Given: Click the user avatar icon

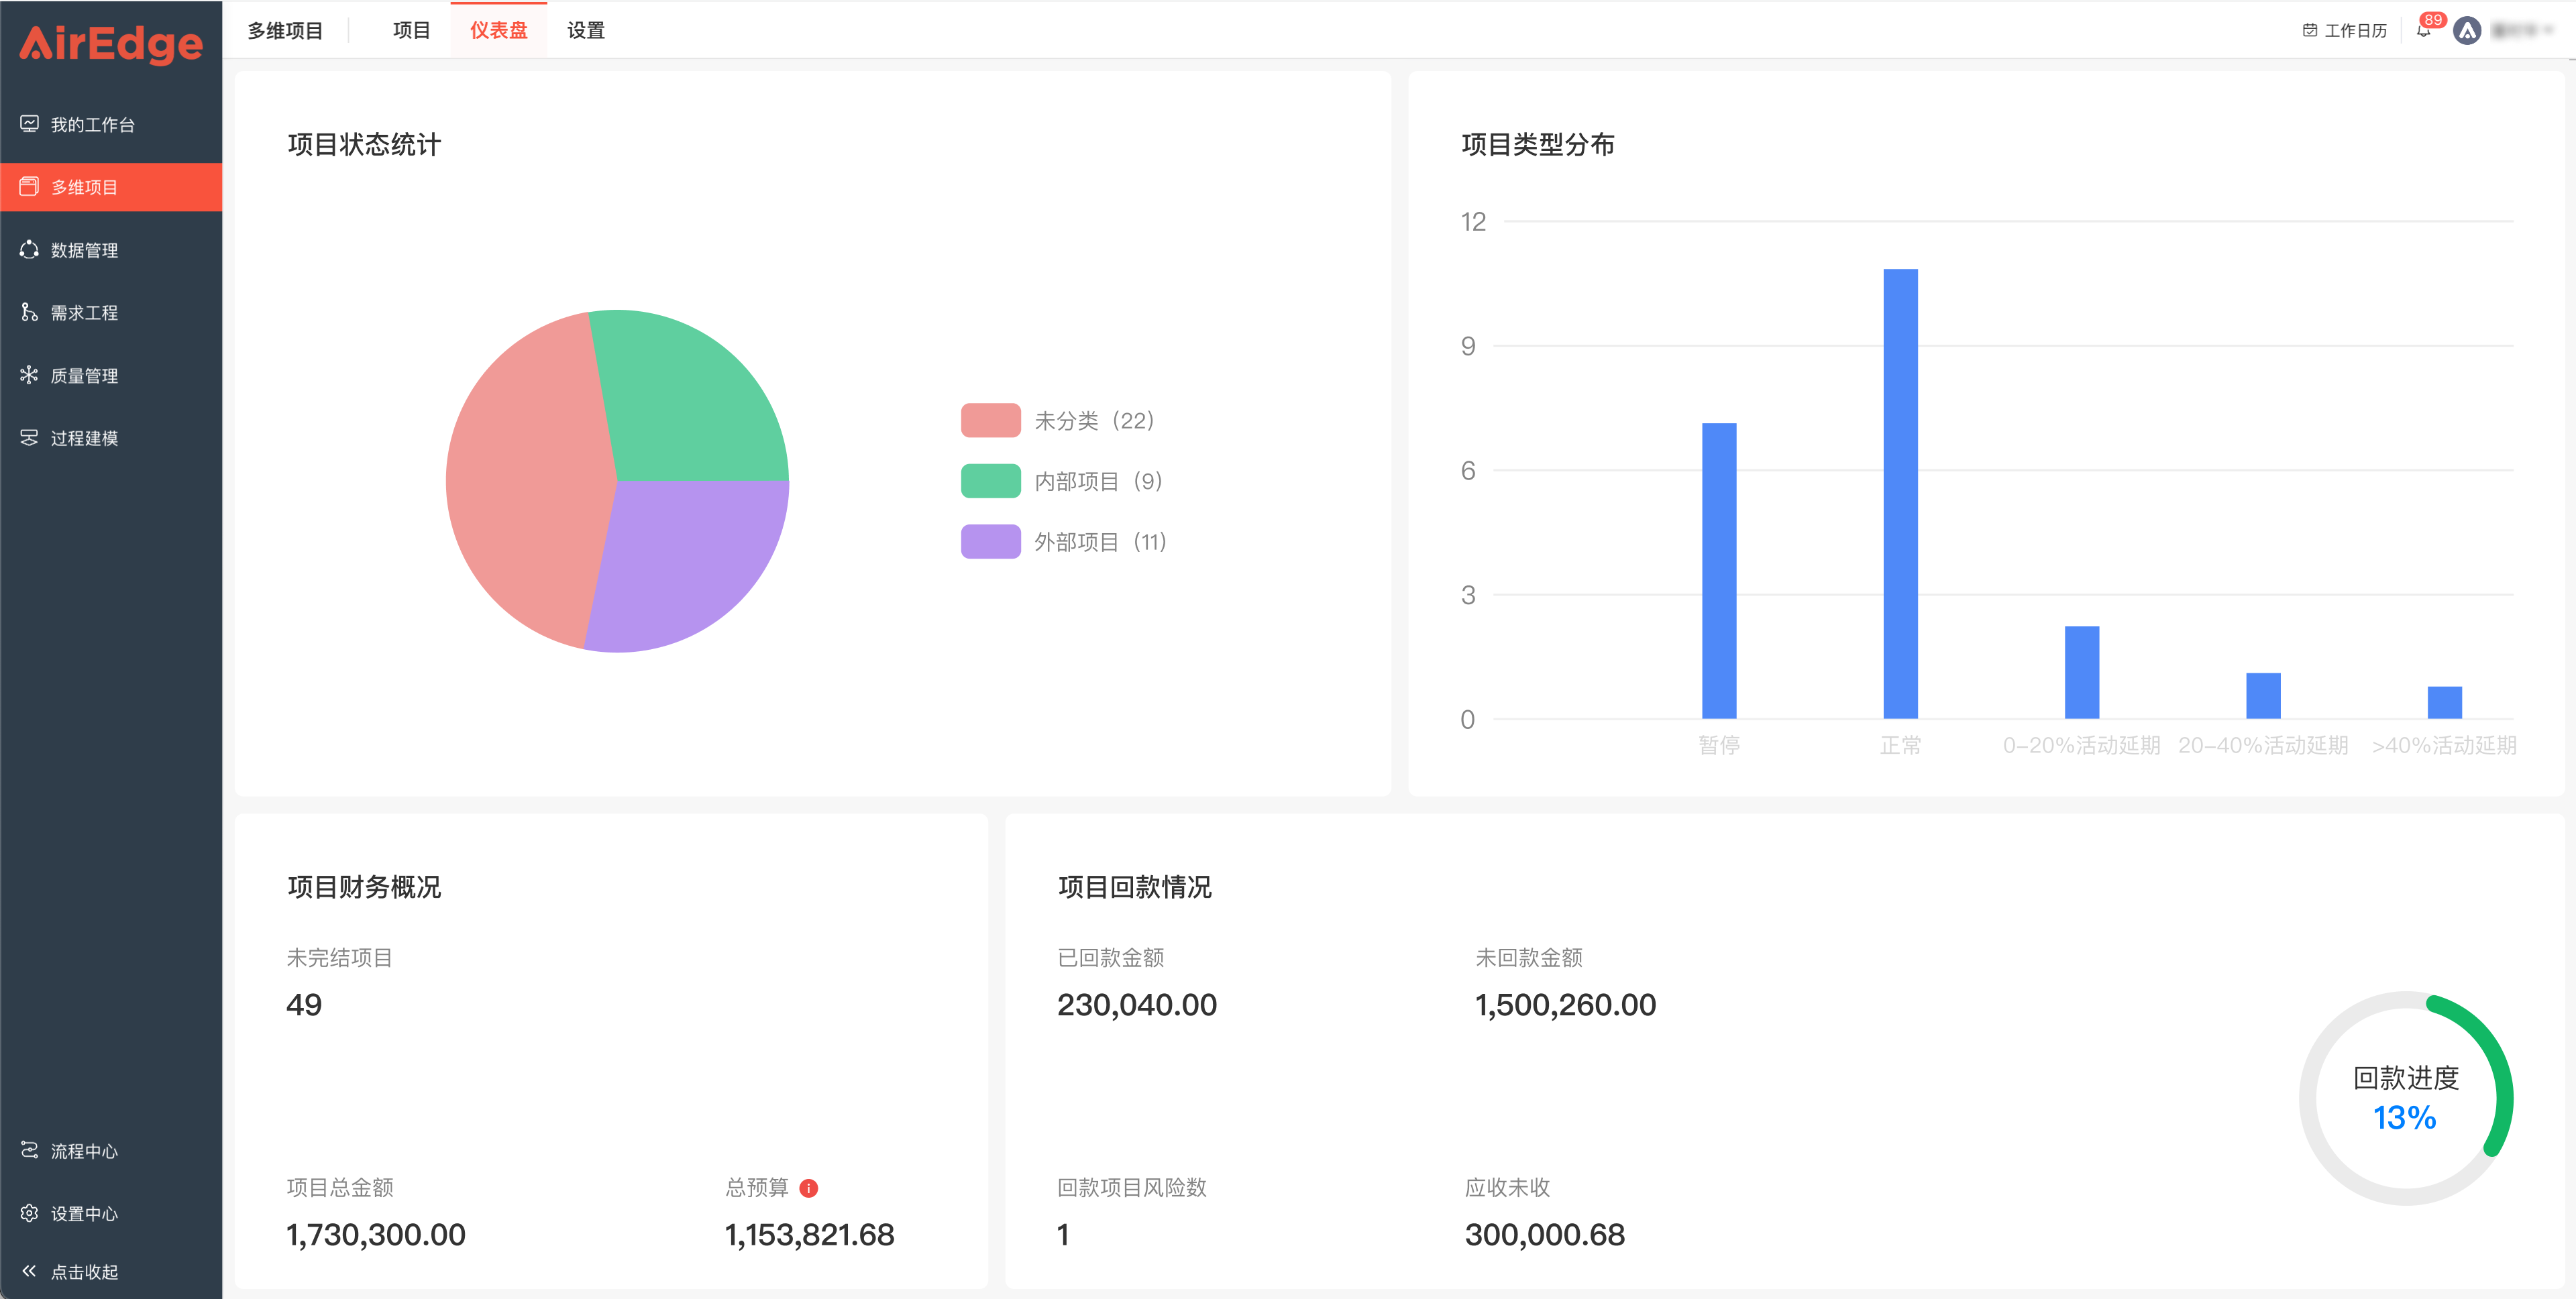Looking at the screenshot, I should 2467,30.
